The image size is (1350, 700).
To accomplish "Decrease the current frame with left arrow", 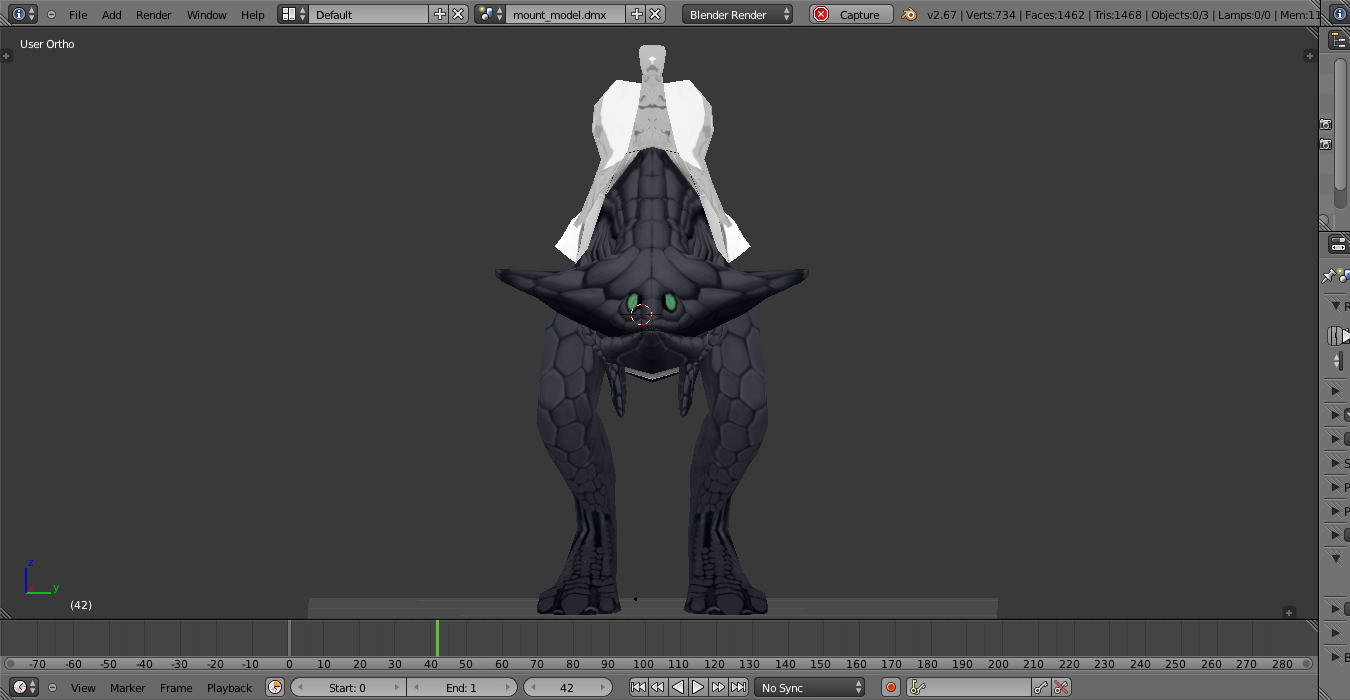I will tap(532, 687).
